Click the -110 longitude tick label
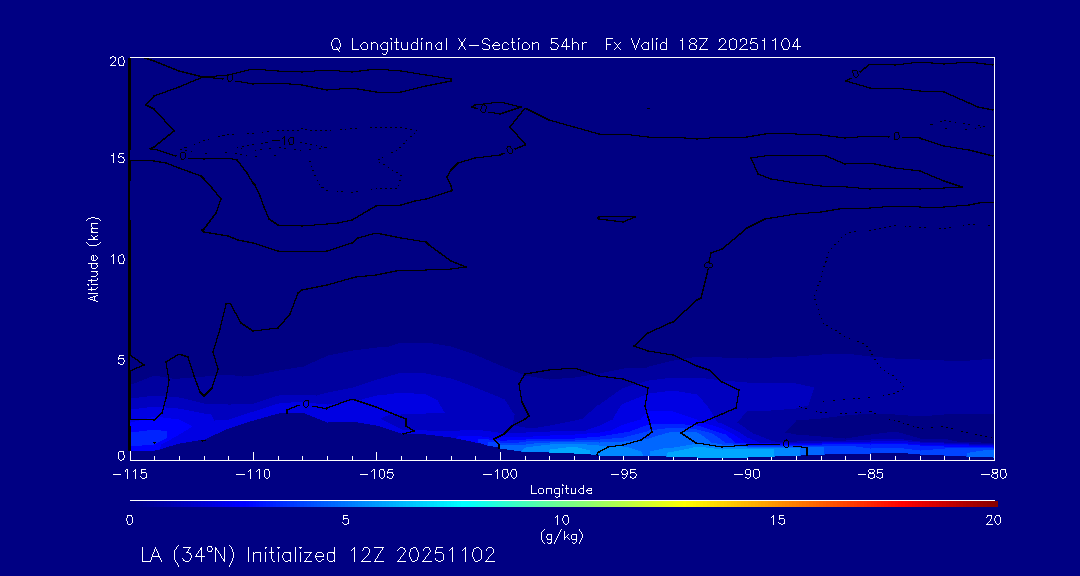This screenshot has height=576, width=1080. tap(253, 475)
